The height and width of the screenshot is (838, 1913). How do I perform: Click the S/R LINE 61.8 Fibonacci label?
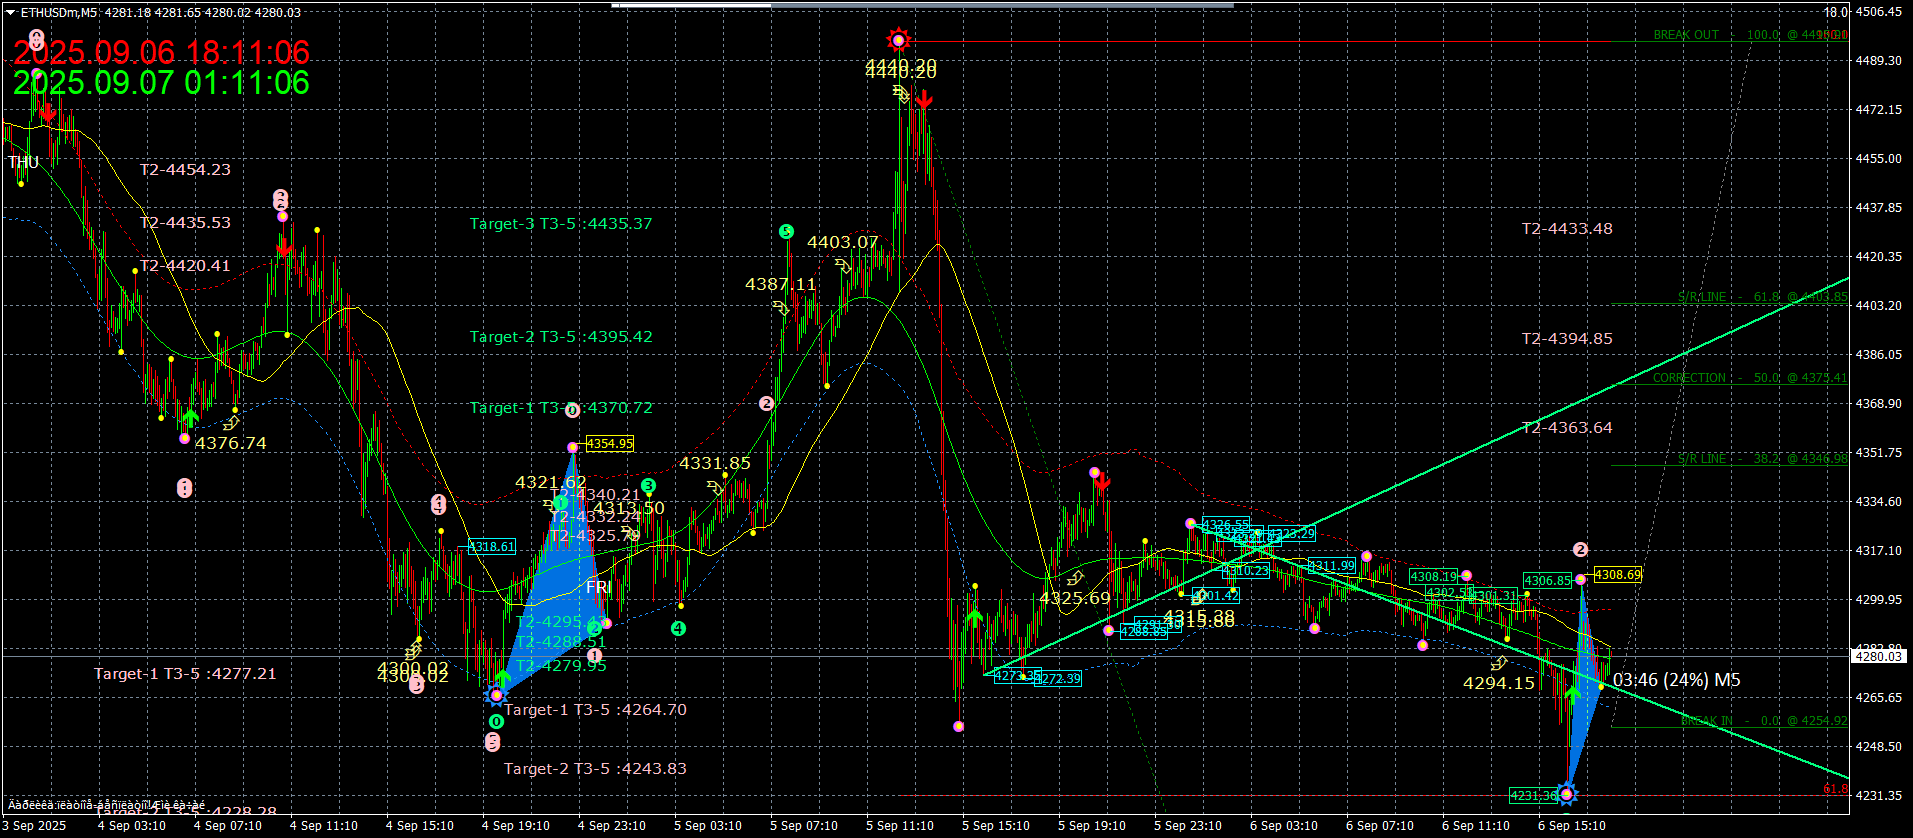click(1763, 297)
